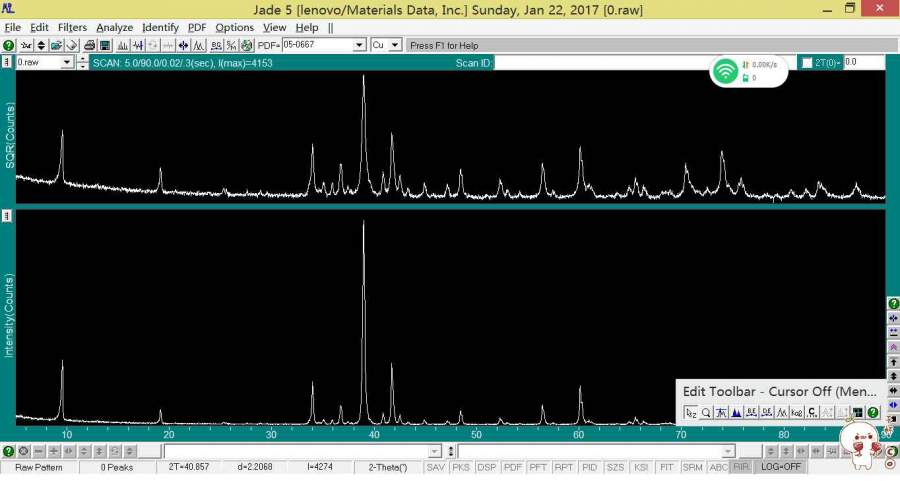Click the scan overlay icon next to the help icon
Viewport: 900px width, 481px height.
point(26,45)
